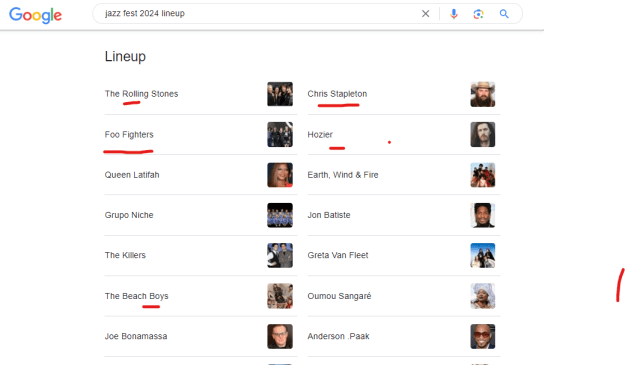Screen dimensions: 625x365
Task: Go to Google homepage via logo
Action: coord(35,15)
